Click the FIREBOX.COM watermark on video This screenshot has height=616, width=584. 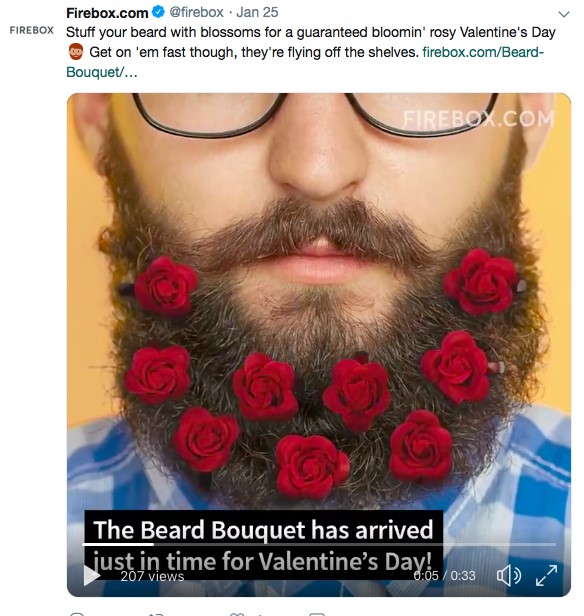coord(478,119)
